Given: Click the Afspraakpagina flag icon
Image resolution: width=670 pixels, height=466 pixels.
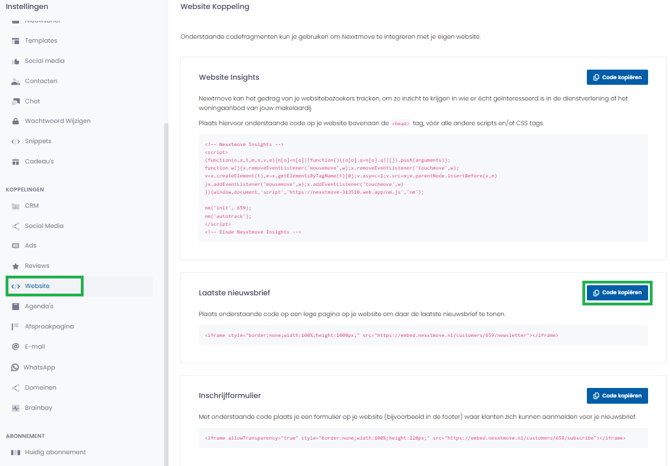Looking at the screenshot, I should (15, 326).
